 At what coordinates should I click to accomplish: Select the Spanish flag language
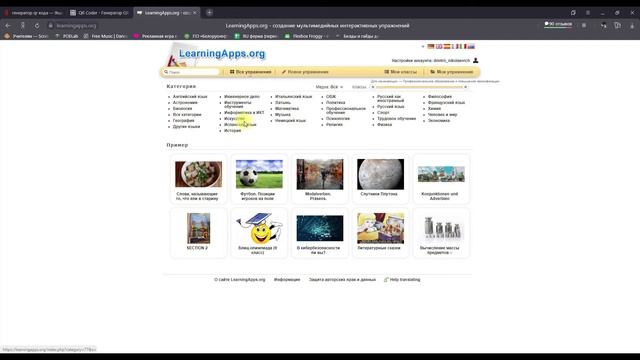coord(447,47)
